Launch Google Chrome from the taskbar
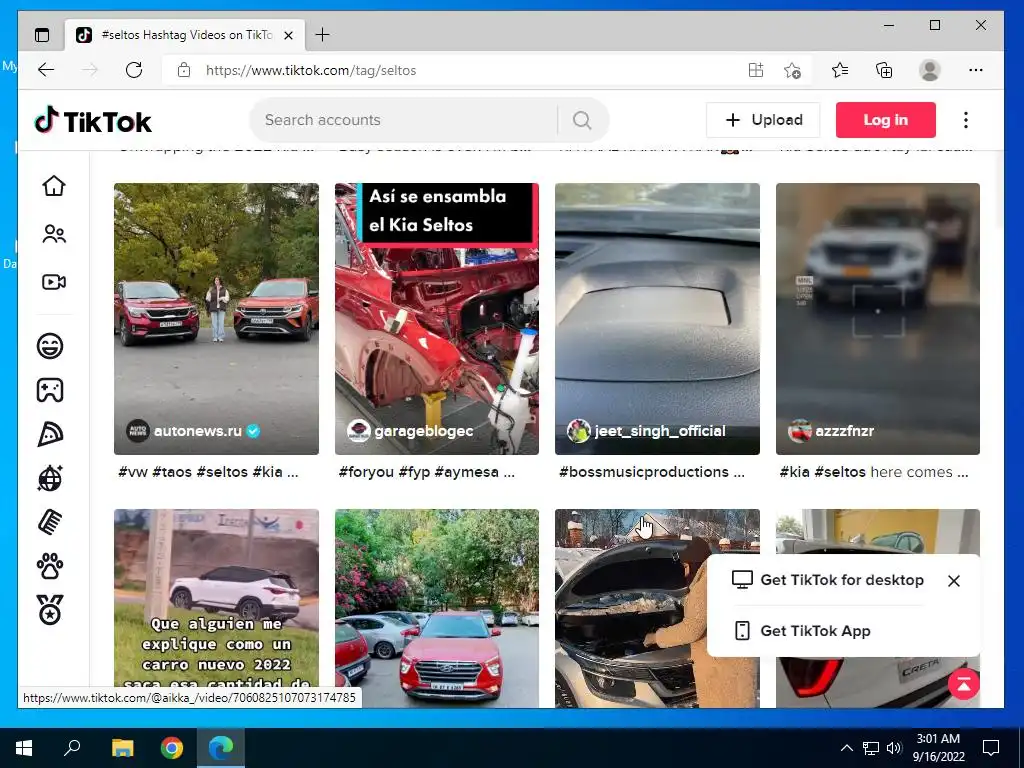 click(x=172, y=748)
